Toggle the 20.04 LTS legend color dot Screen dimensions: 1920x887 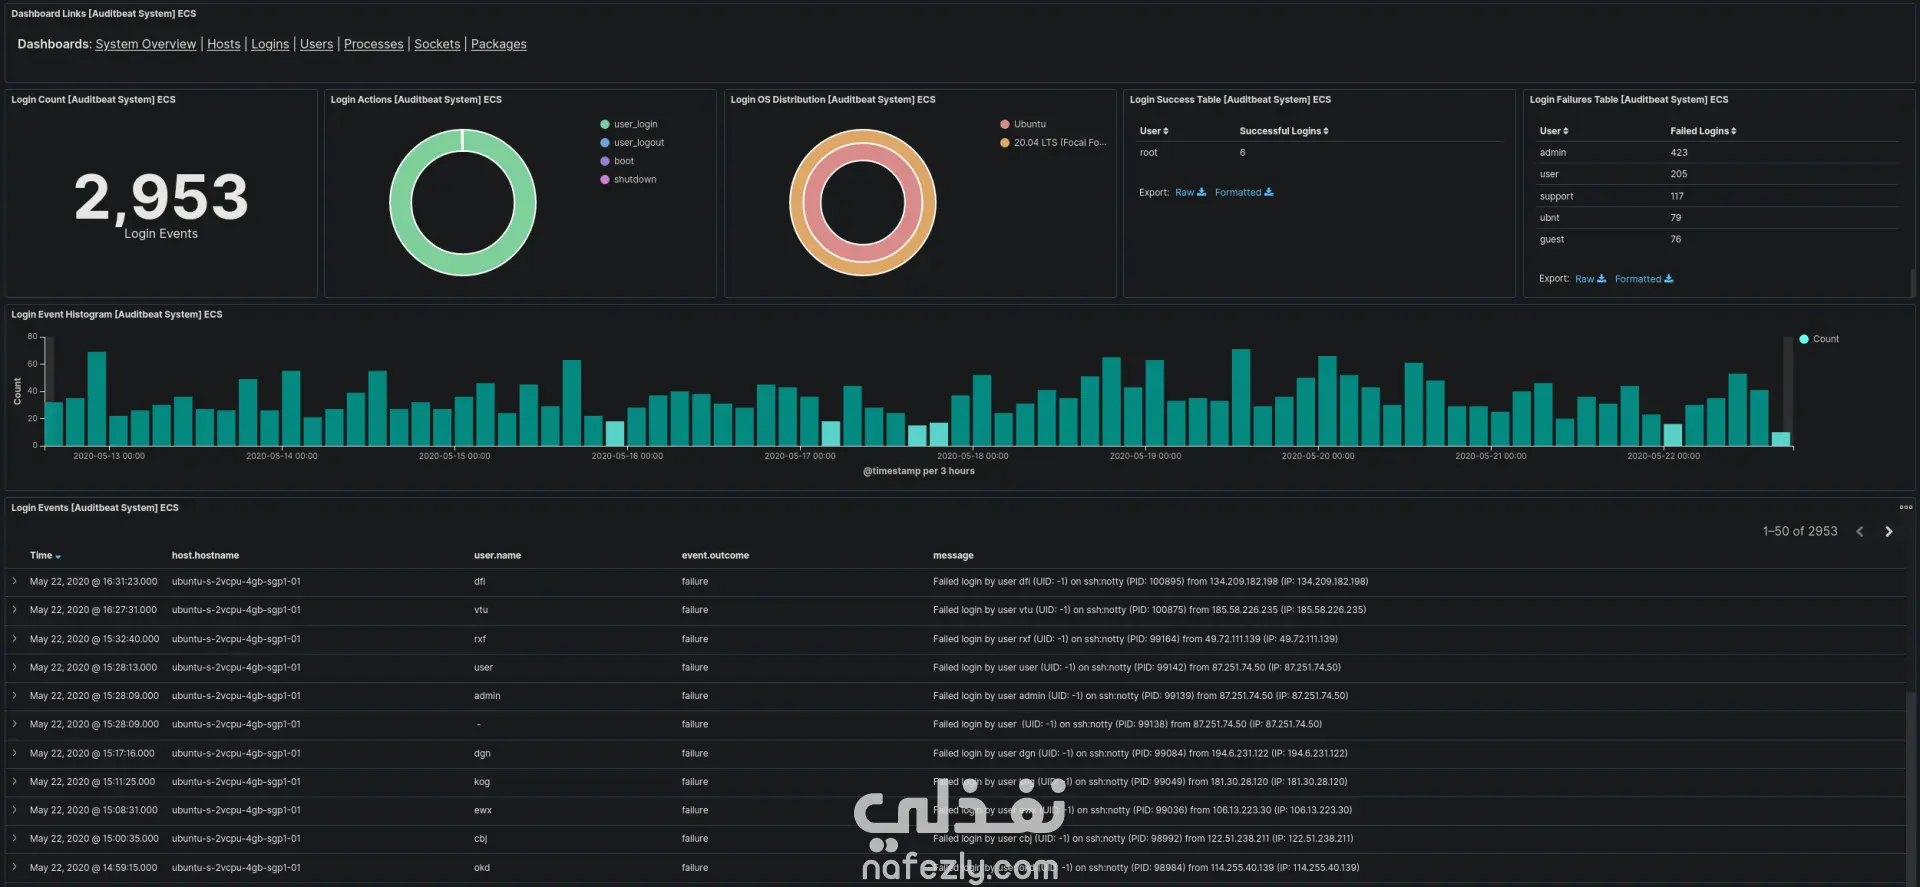click(x=1005, y=143)
